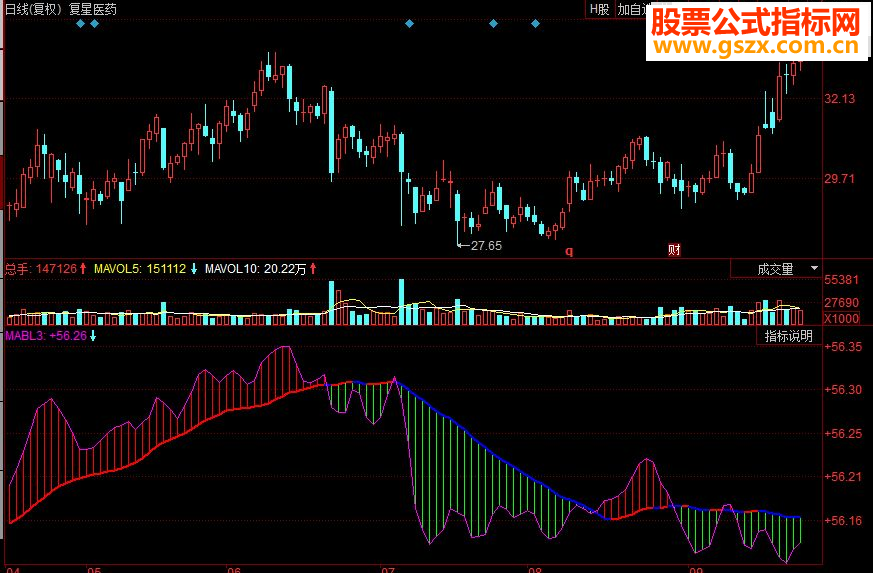The image size is (873, 573).
Task: Click the 指标说明 button
Action: click(788, 336)
